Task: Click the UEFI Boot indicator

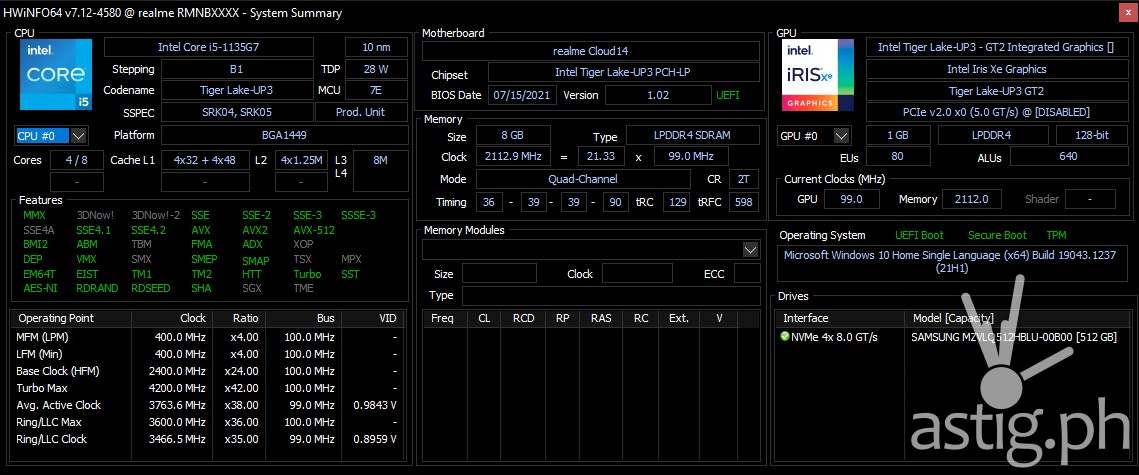Action: tap(919, 235)
